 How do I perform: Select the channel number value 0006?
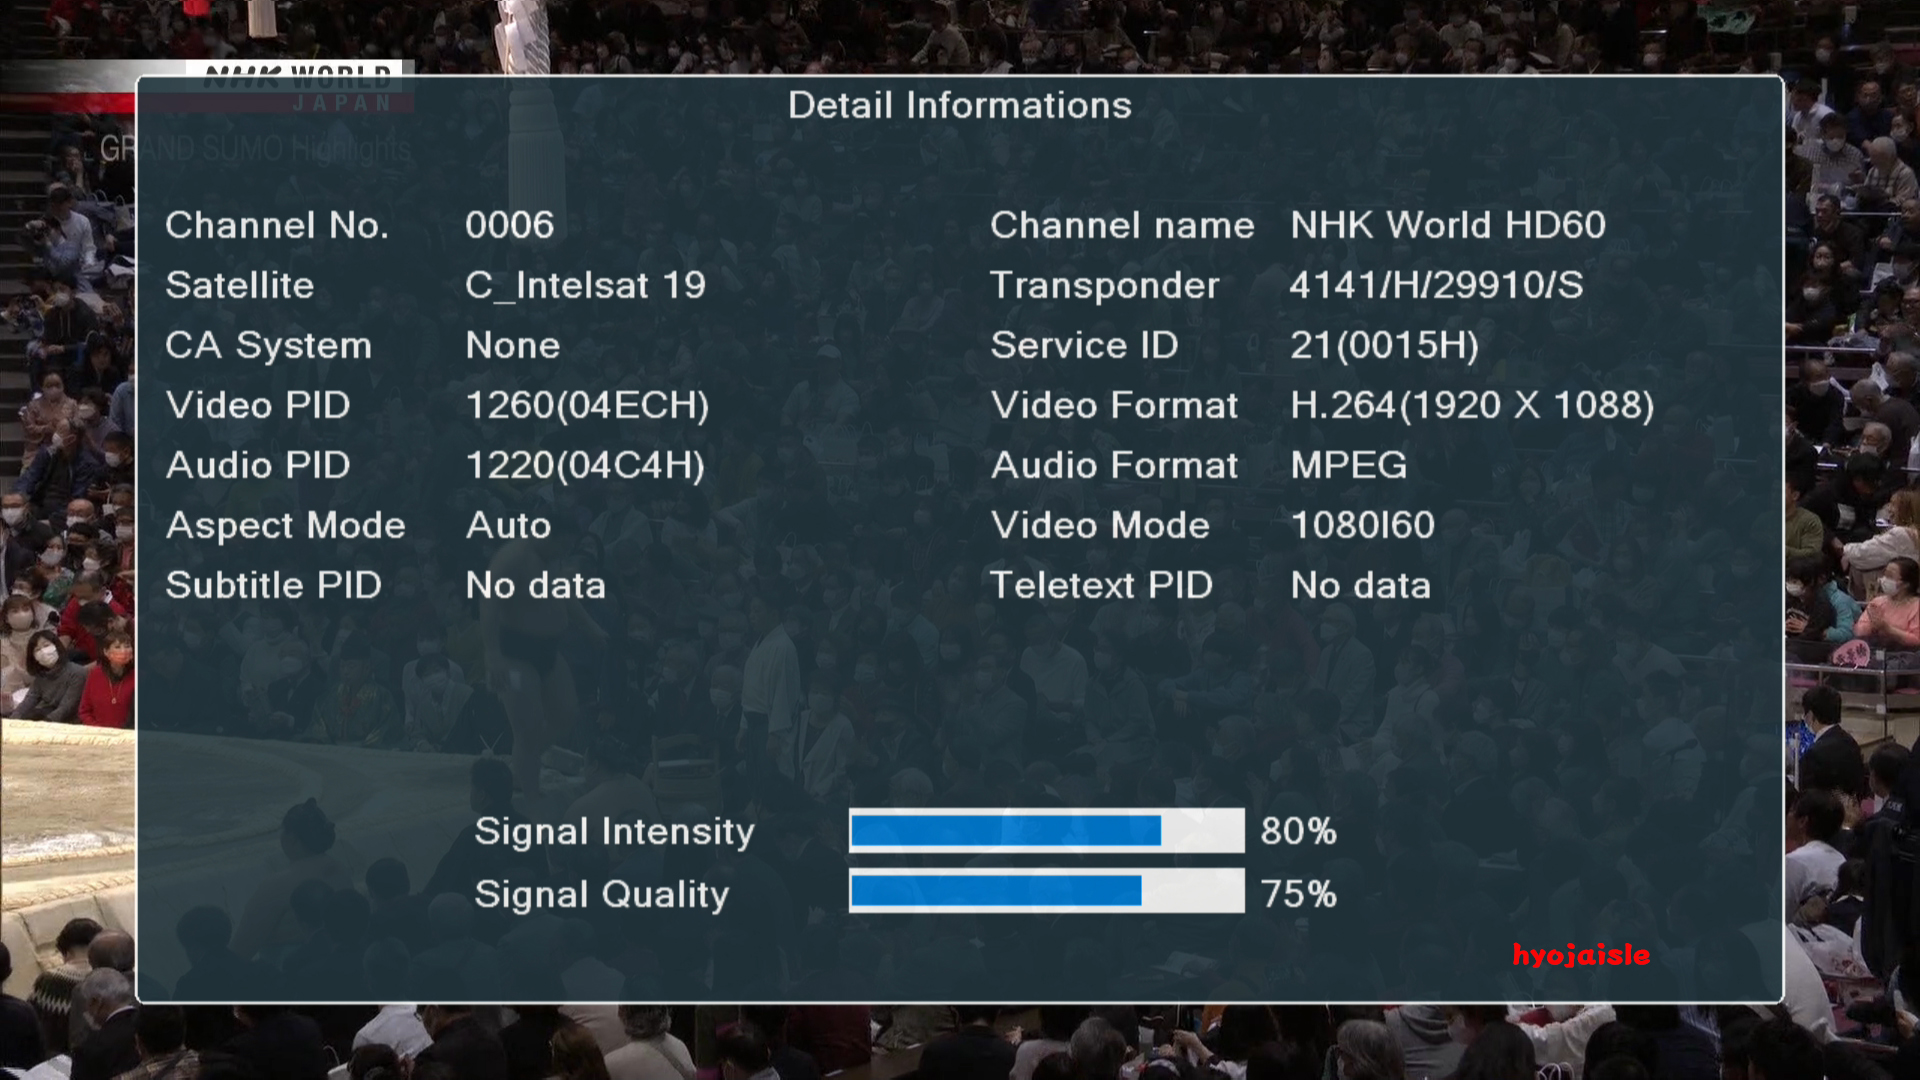click(509, 225)
